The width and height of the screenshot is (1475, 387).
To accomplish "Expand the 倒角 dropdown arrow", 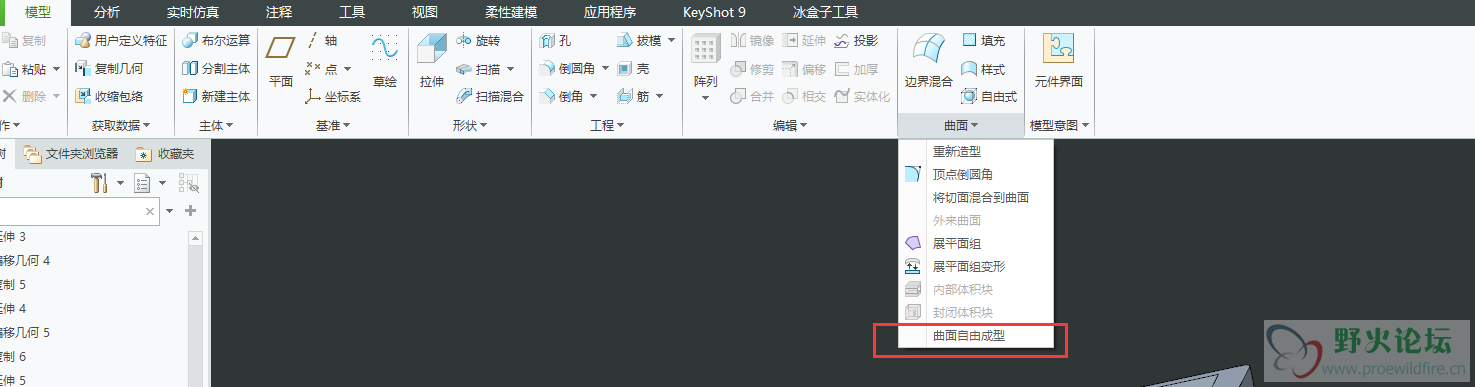I will tap(593, 97).
